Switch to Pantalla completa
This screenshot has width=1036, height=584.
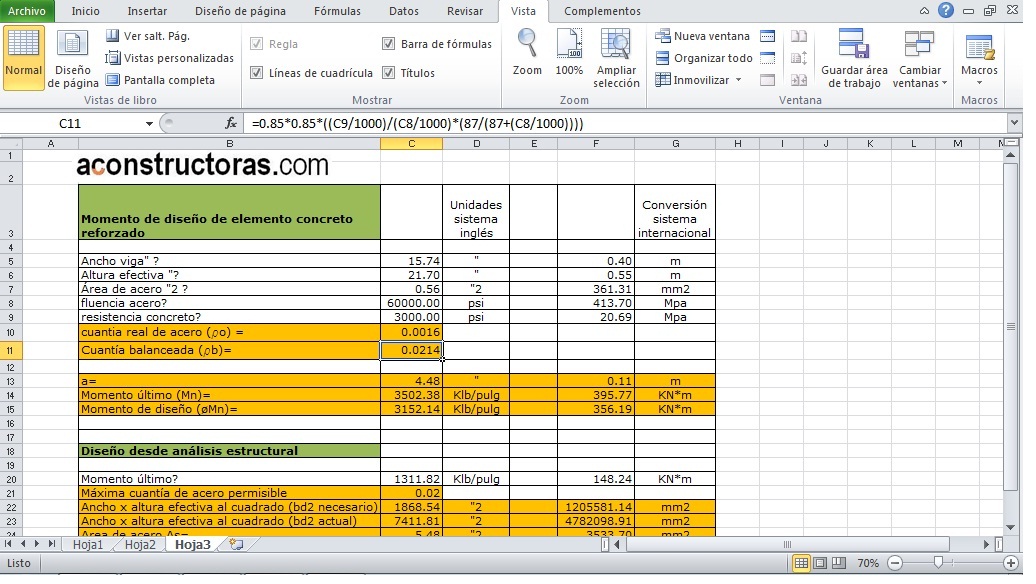pos(161,80)
